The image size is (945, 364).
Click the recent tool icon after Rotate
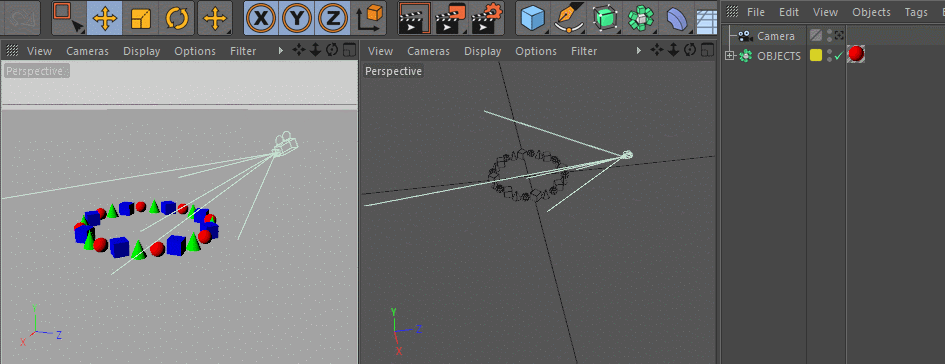coord(215,18)
